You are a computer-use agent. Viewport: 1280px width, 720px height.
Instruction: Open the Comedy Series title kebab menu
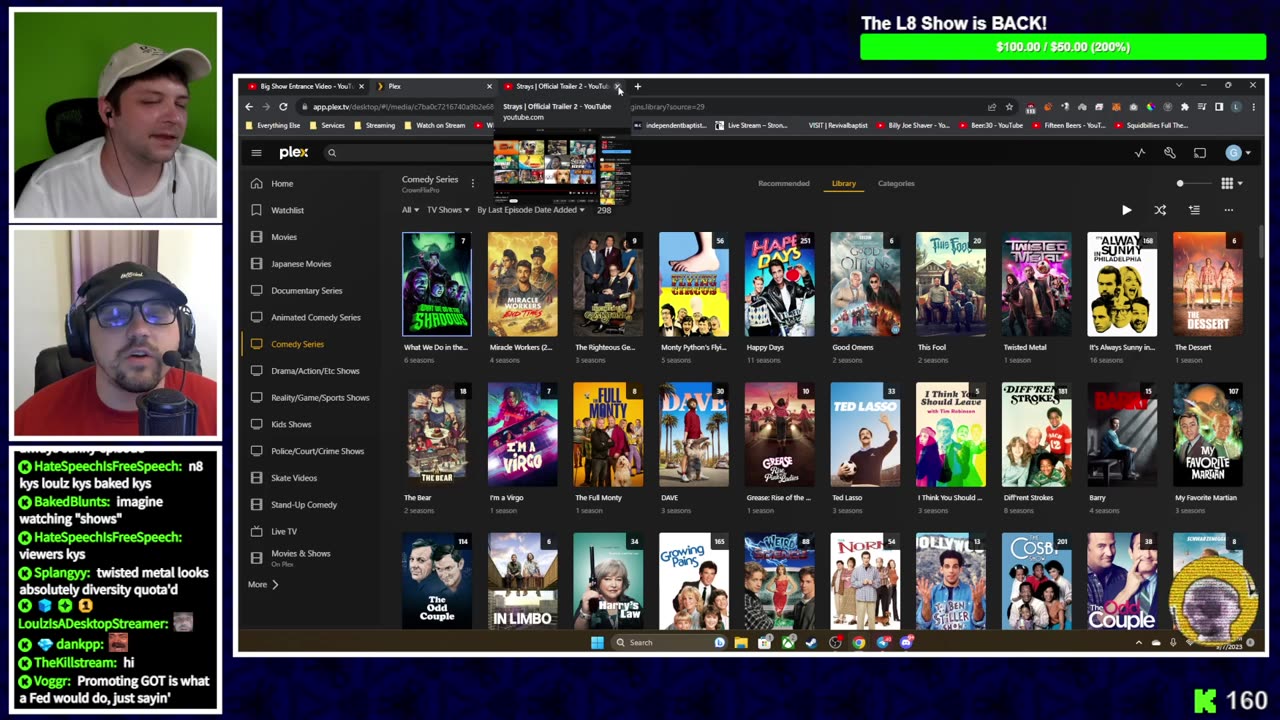472,181
